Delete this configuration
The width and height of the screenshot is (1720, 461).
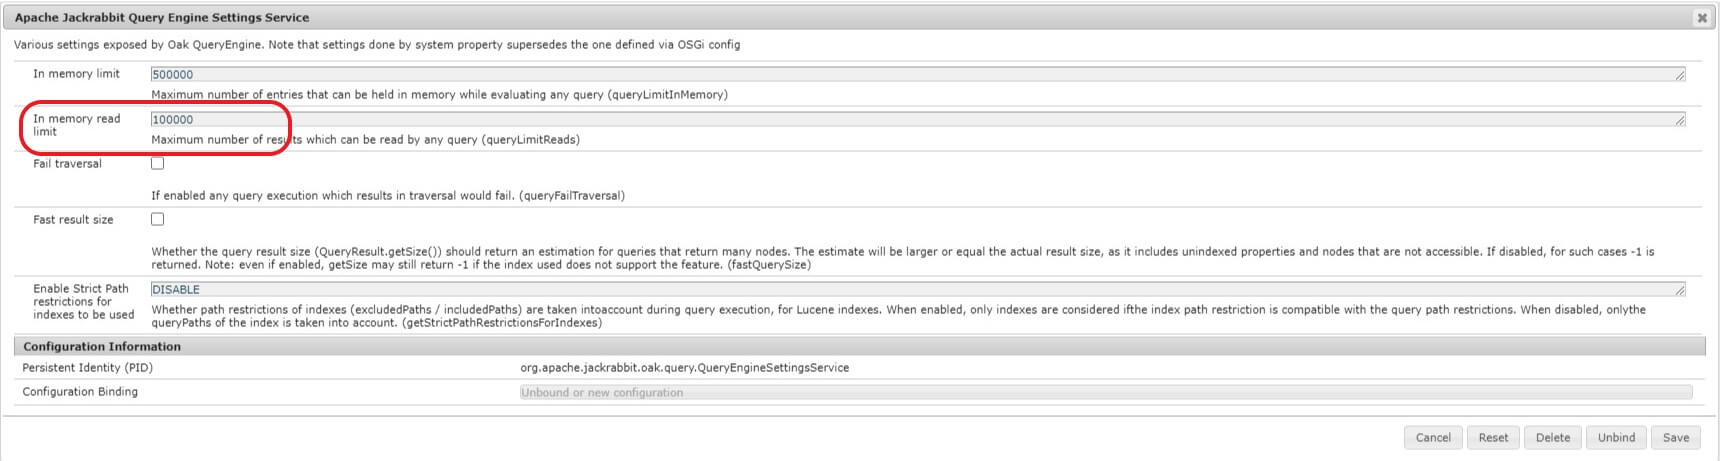(x=1552, y=438)
